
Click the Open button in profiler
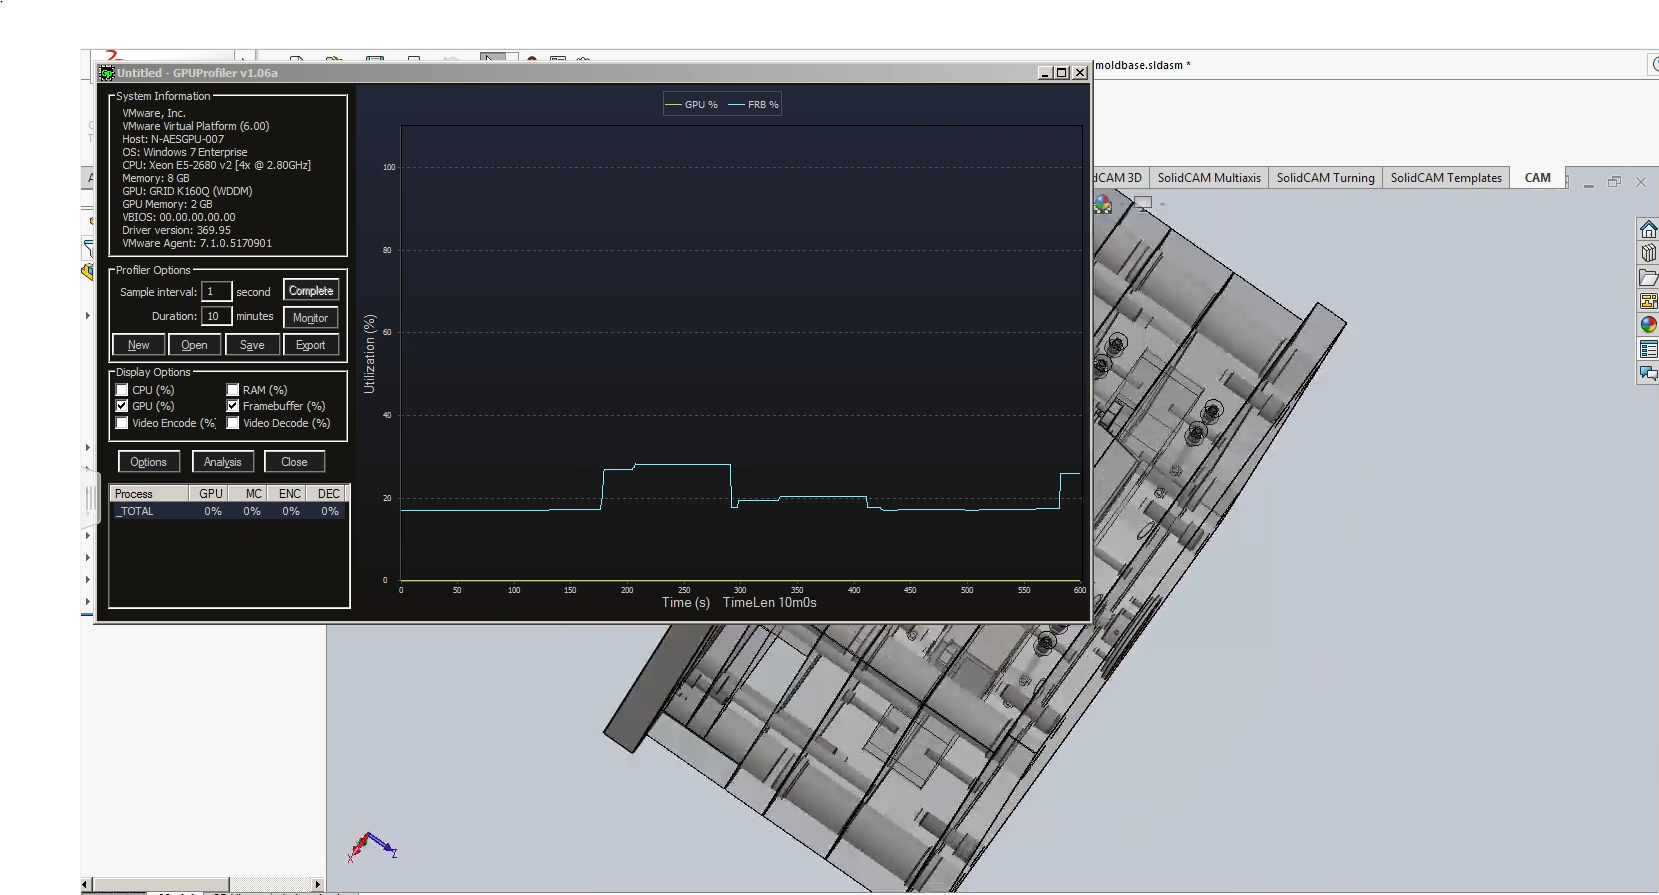[x=195, y=345]
